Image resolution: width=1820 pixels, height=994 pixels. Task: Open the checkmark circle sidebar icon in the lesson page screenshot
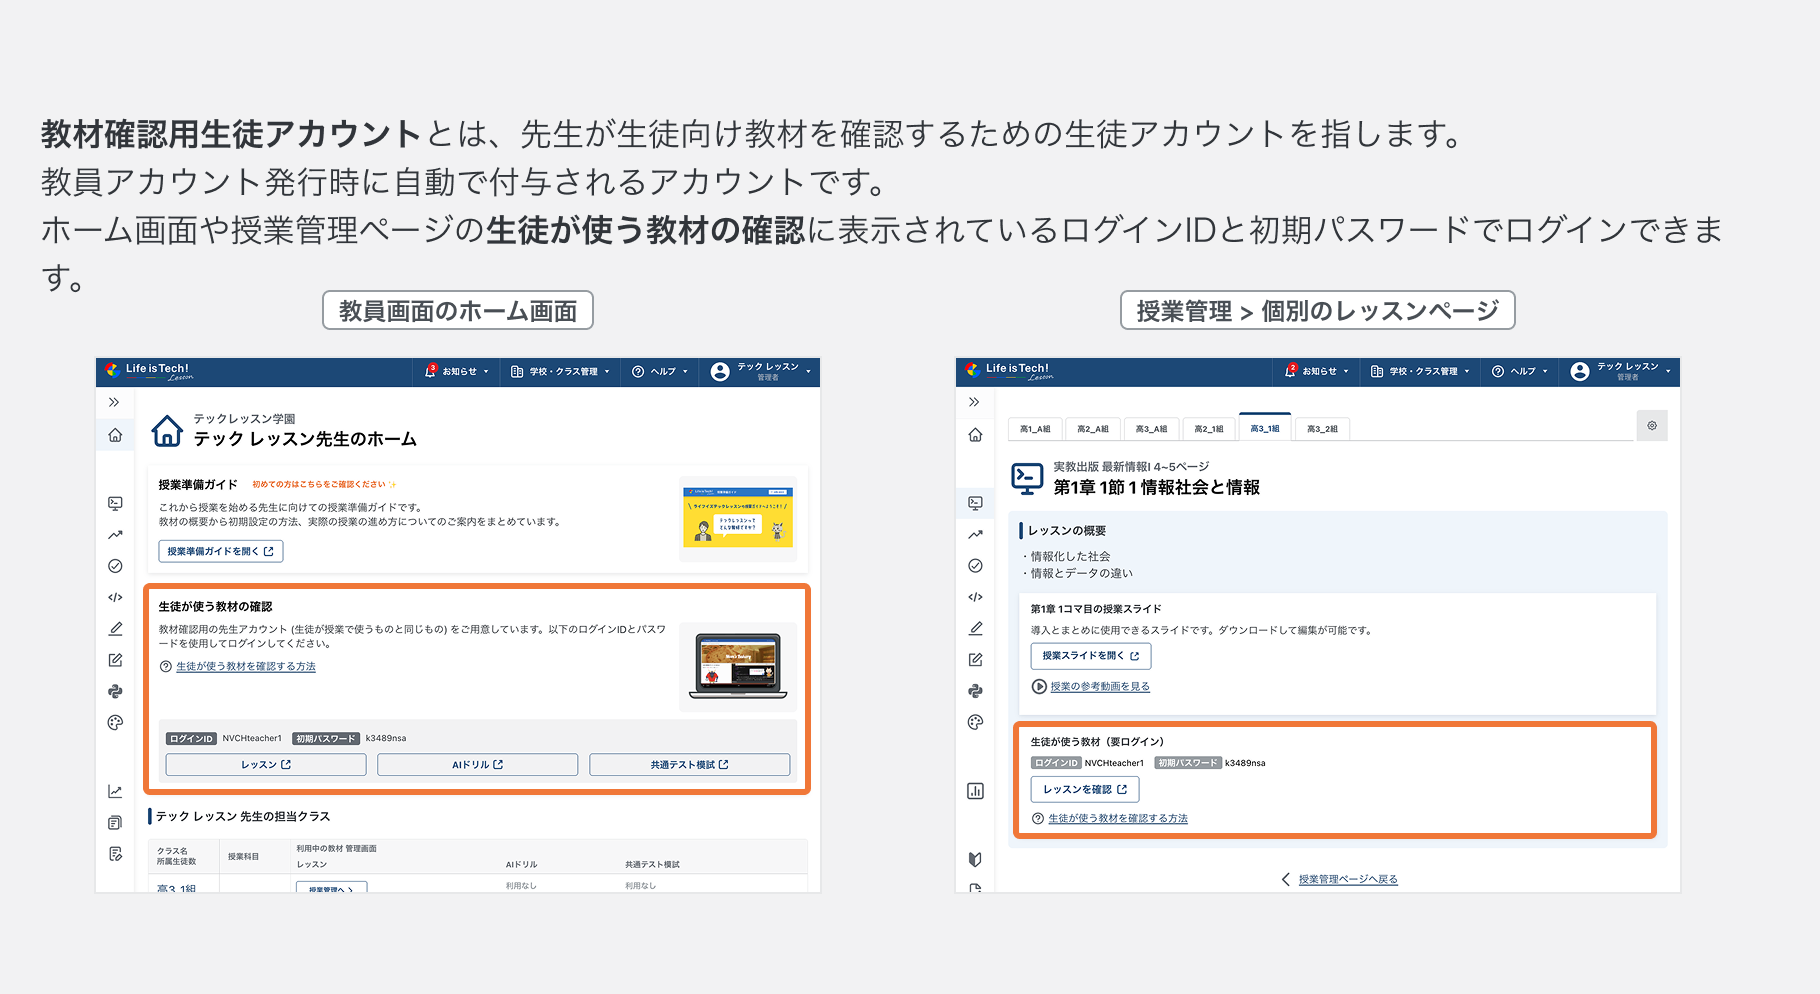click(x=975, y=566)
